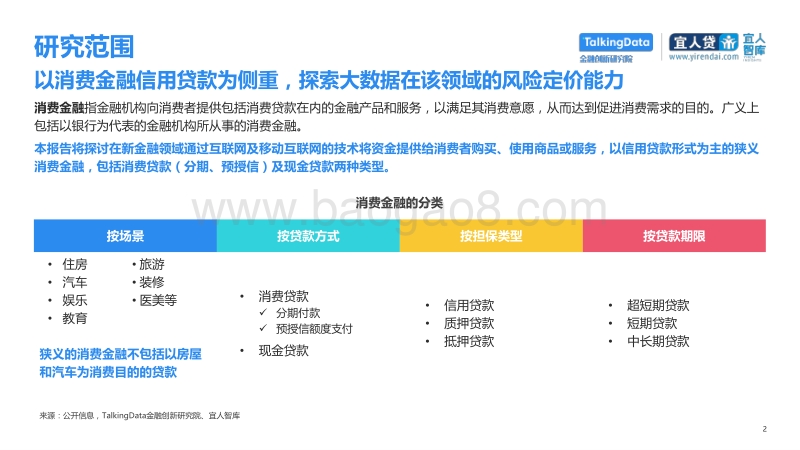Click the 金融创新研究院 text under TalkingData

606,59
